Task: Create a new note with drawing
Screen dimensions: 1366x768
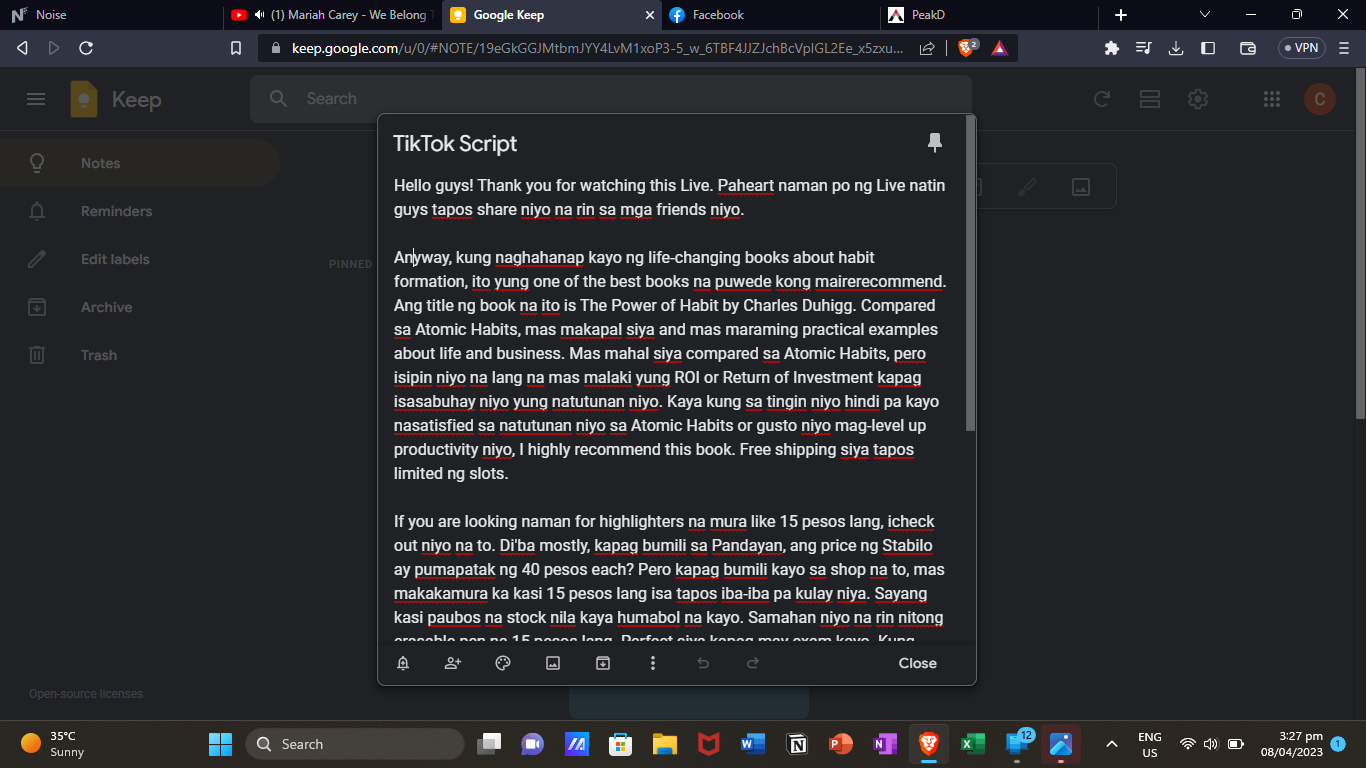Action: point(1027,186)
